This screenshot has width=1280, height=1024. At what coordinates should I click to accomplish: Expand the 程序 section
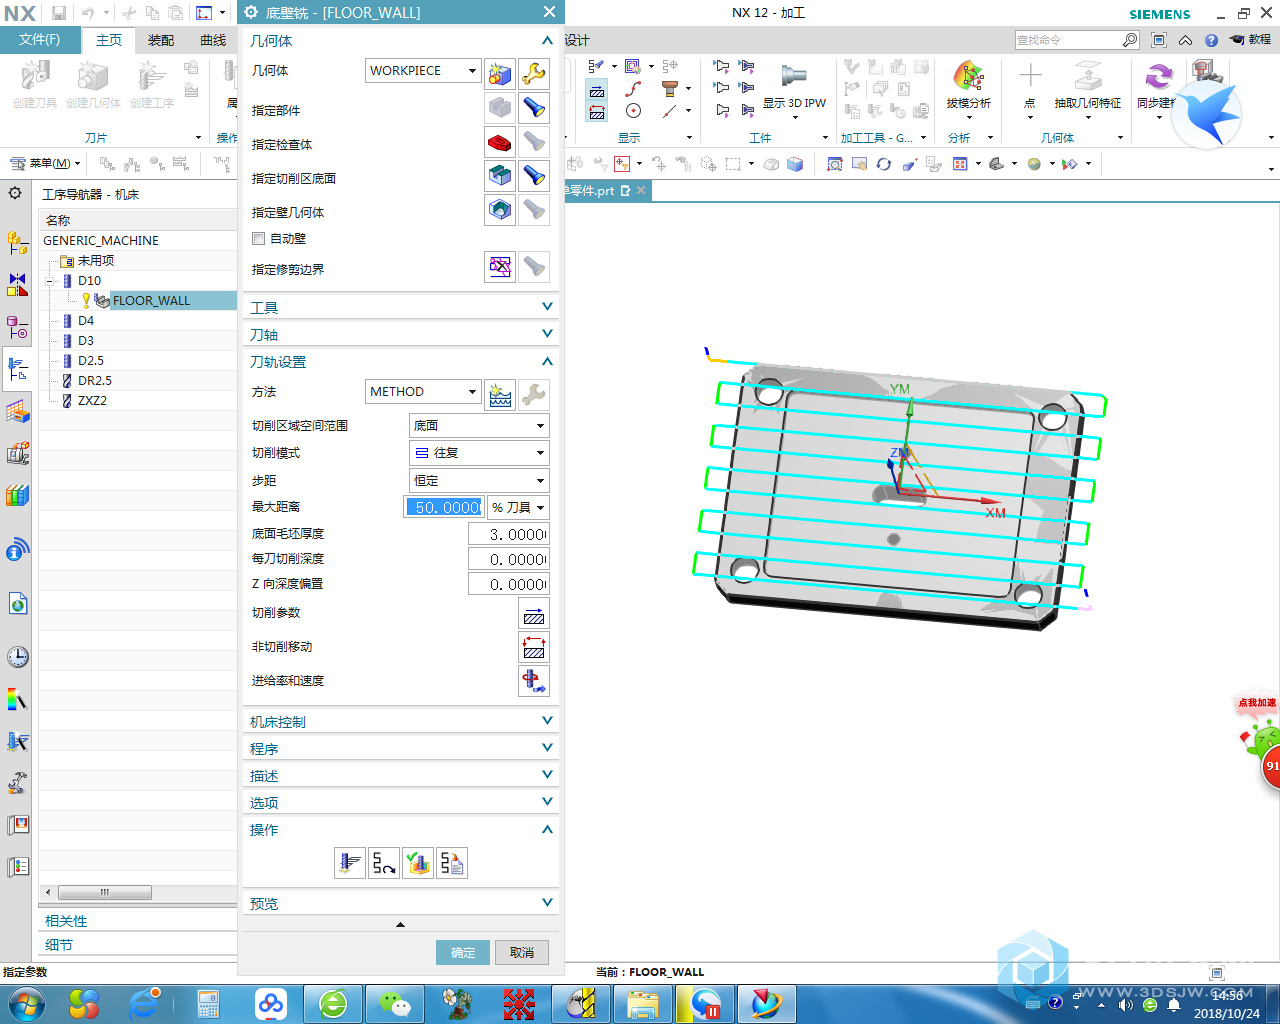(x=401, y=748)
